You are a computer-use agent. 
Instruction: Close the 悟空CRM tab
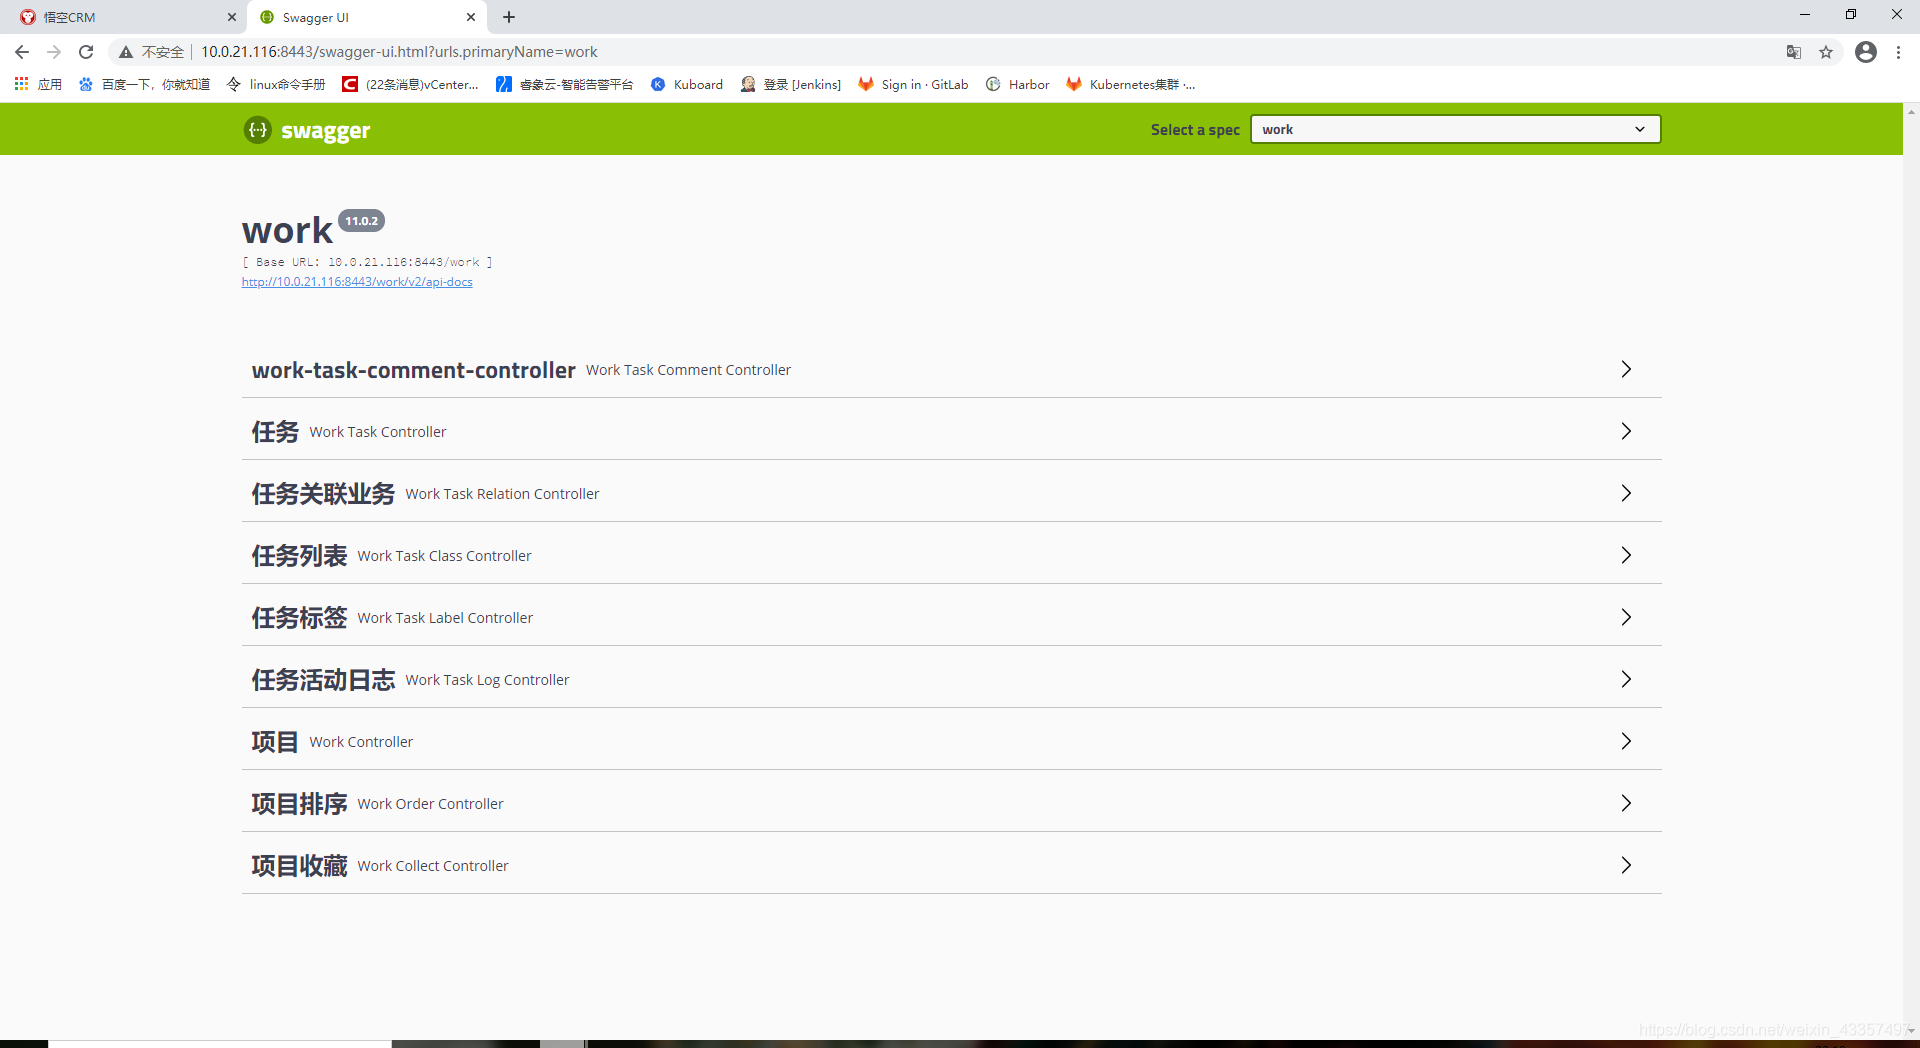232,17
